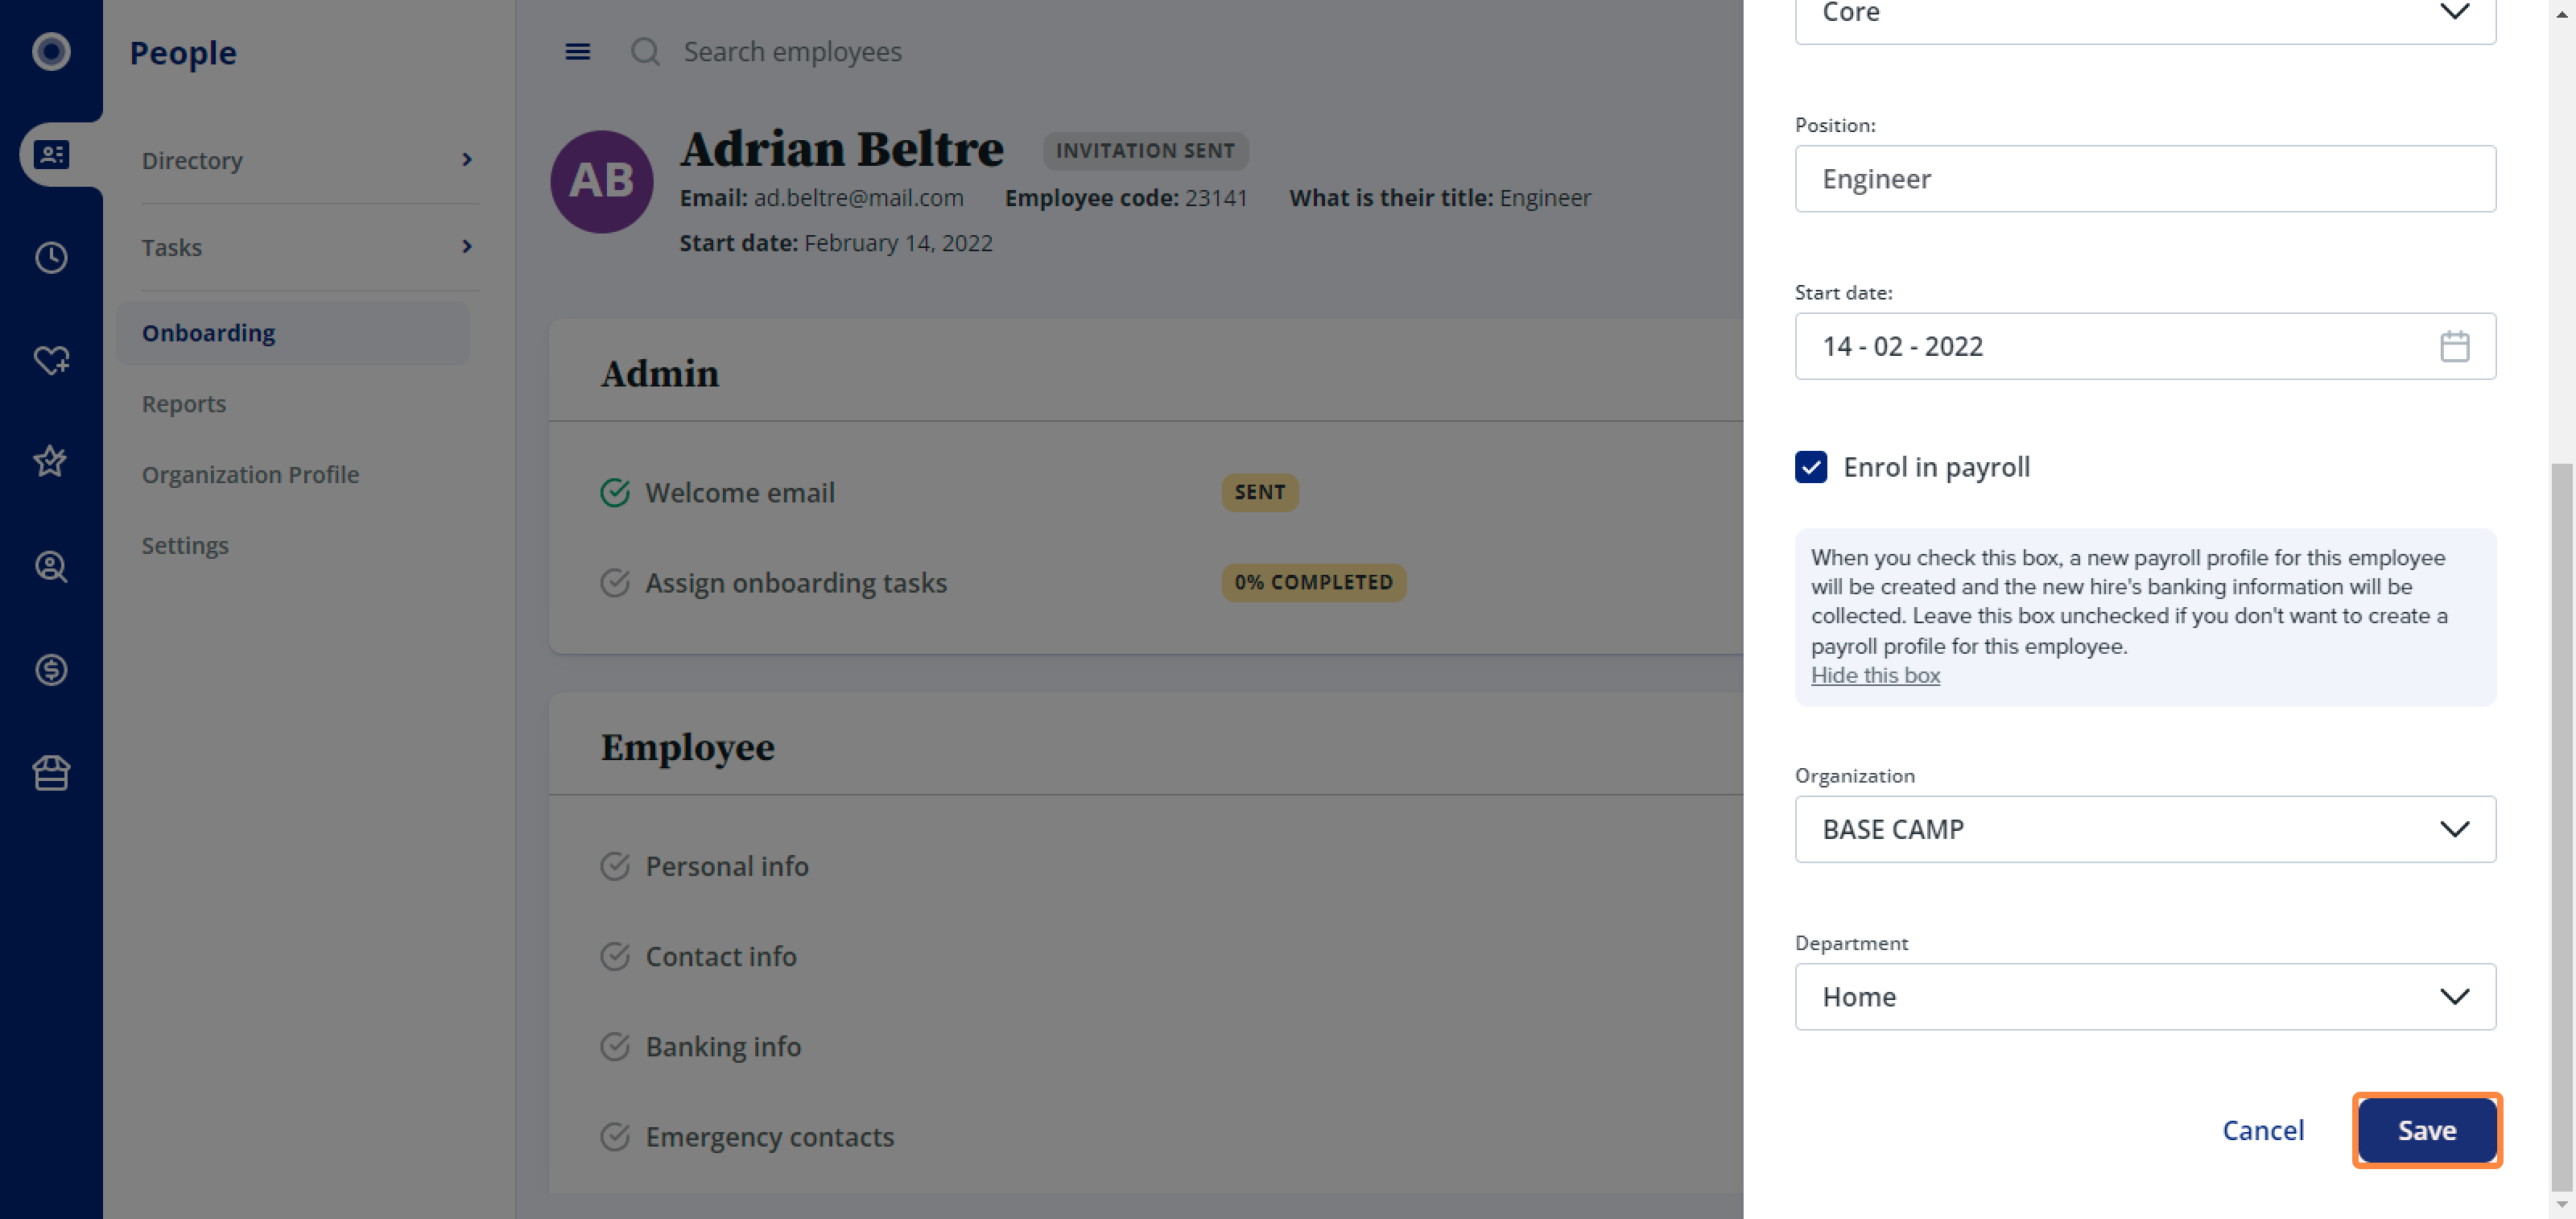Cancel editing the employee
The height and width of the screenshot is (1219, 2576).
click(2263, 1130)
